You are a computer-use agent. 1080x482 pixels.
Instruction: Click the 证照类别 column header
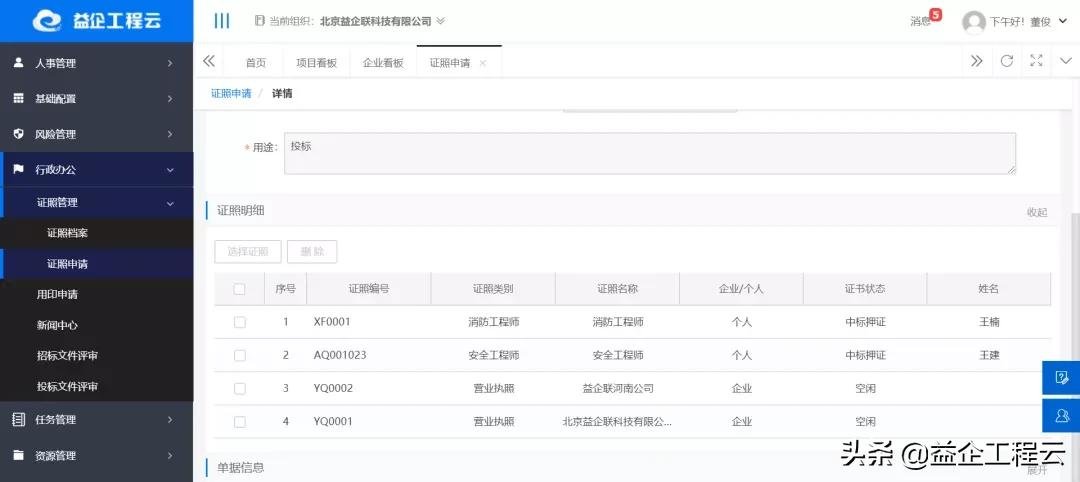click(493, 289)
